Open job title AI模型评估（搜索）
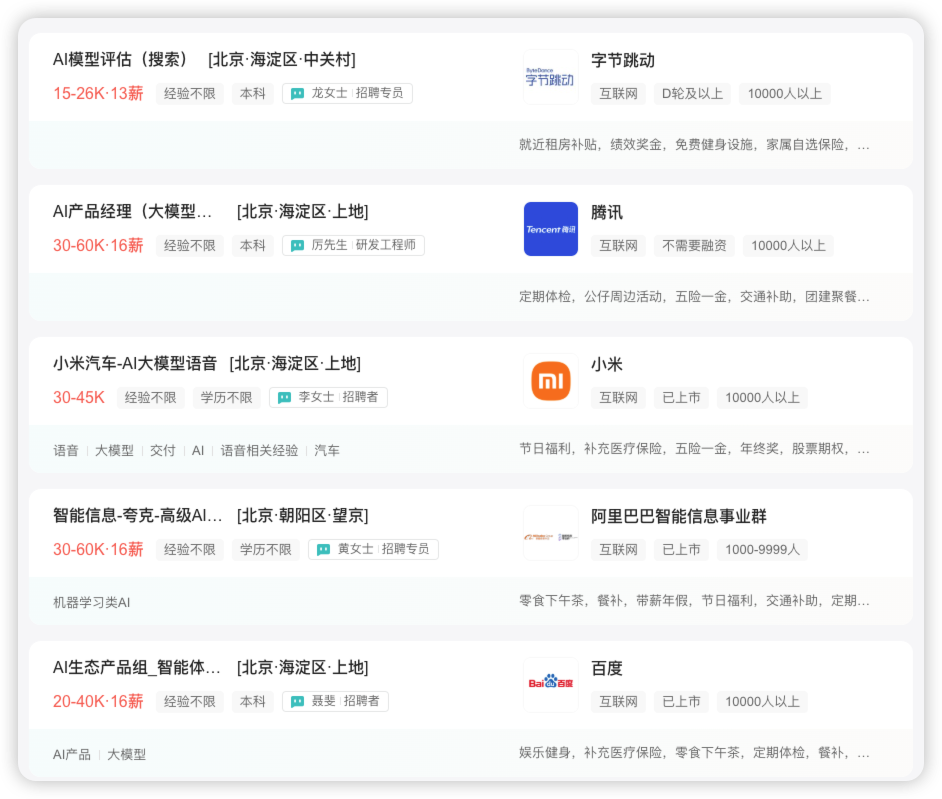The height and width of the screenshot is (799, 942). [x=120, y=59]
